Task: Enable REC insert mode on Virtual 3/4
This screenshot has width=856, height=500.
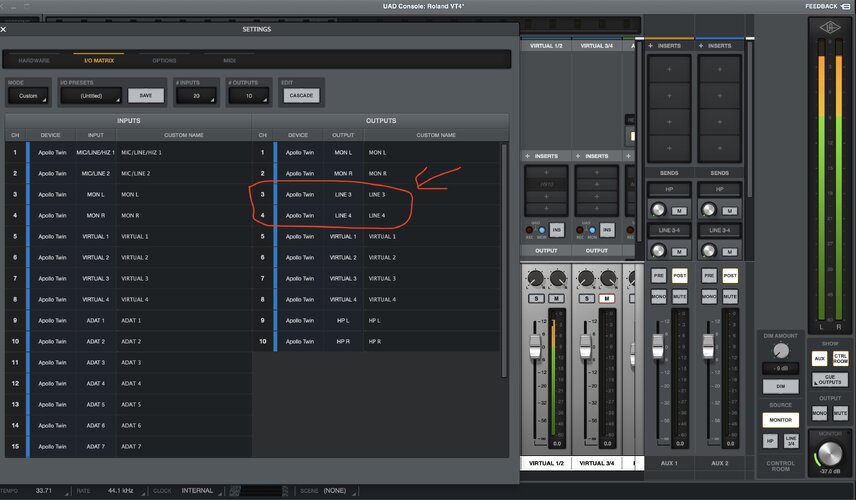Action: click(x=579, y=230)
